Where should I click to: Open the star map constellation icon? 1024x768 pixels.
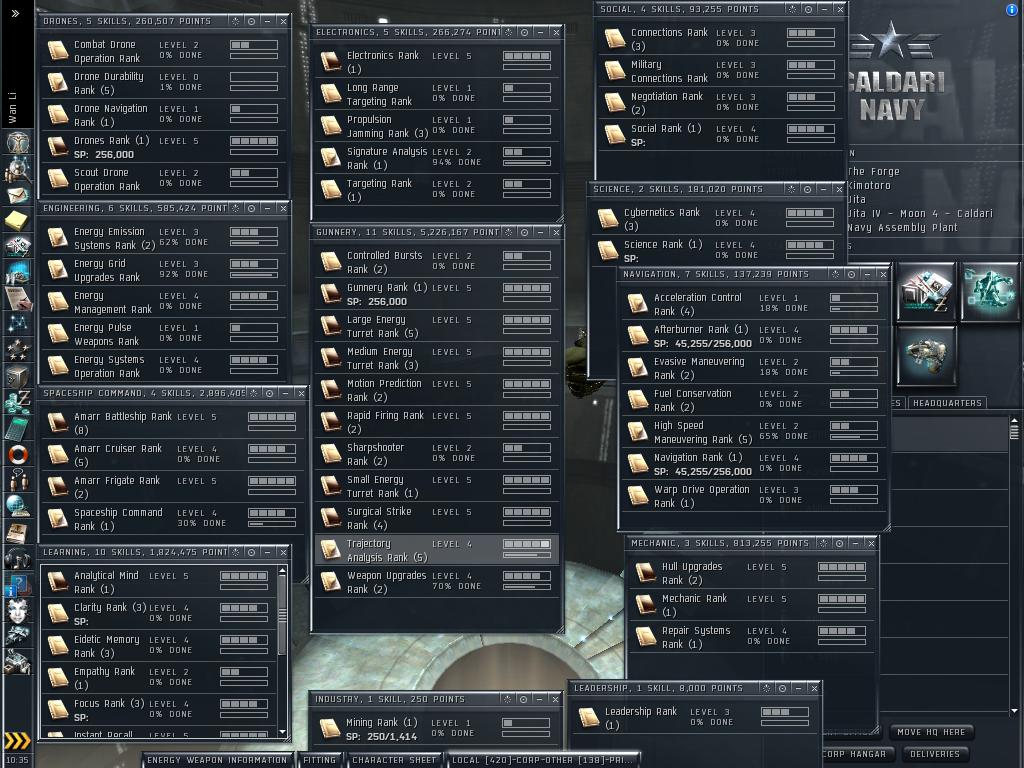(x=18, y=323)
